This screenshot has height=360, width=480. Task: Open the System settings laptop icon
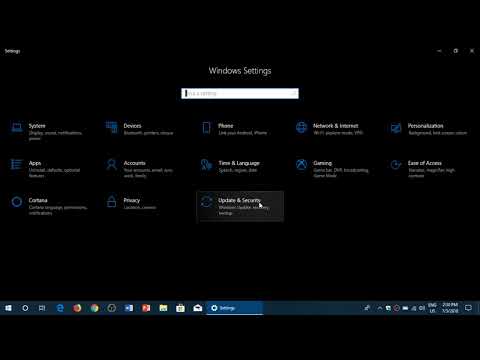click(17, 127)
